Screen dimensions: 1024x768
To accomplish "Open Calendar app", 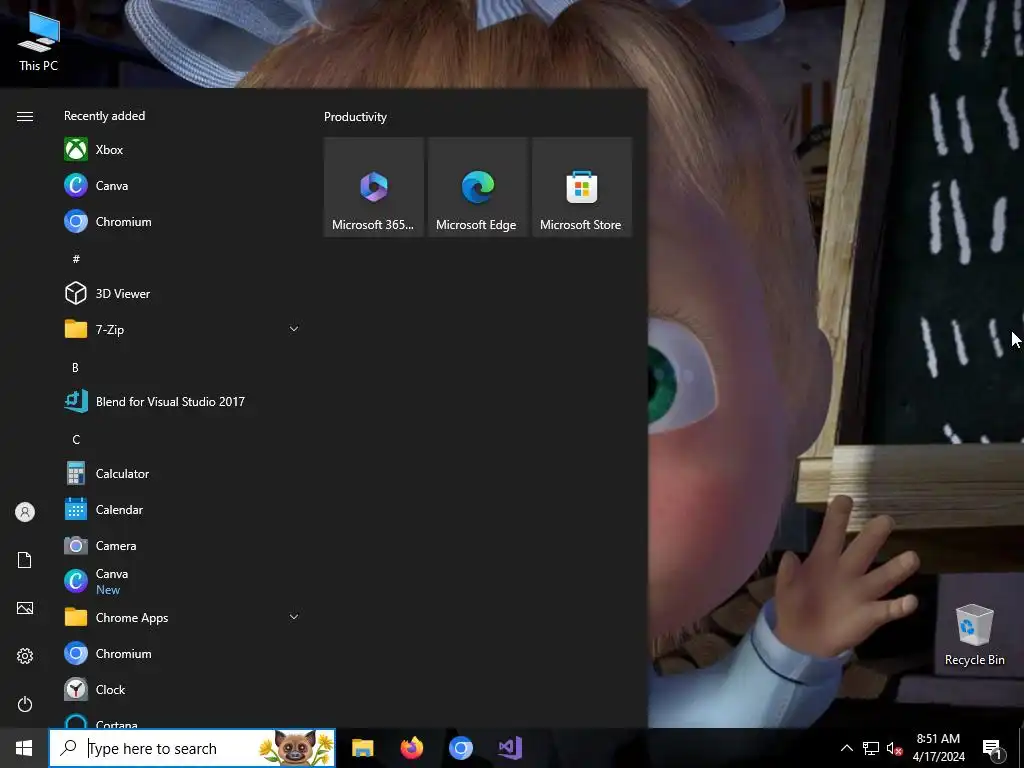I will coord(182,509).
